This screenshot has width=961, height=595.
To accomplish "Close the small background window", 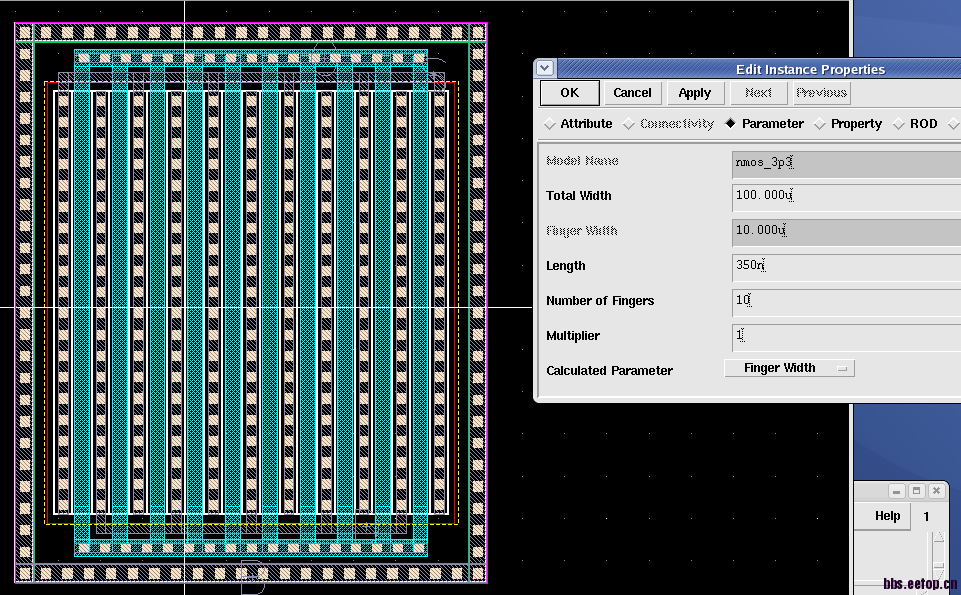I will point(936,491).
